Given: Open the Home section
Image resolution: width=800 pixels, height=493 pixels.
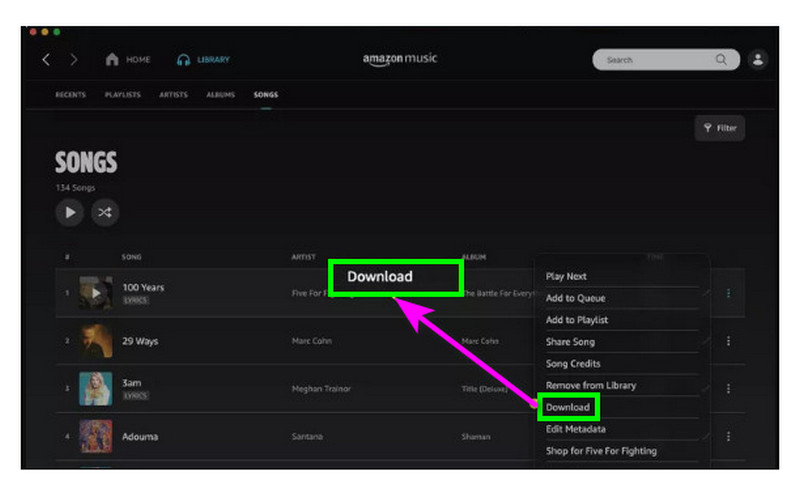Looking at the screenshot, I should click(128, 60).
